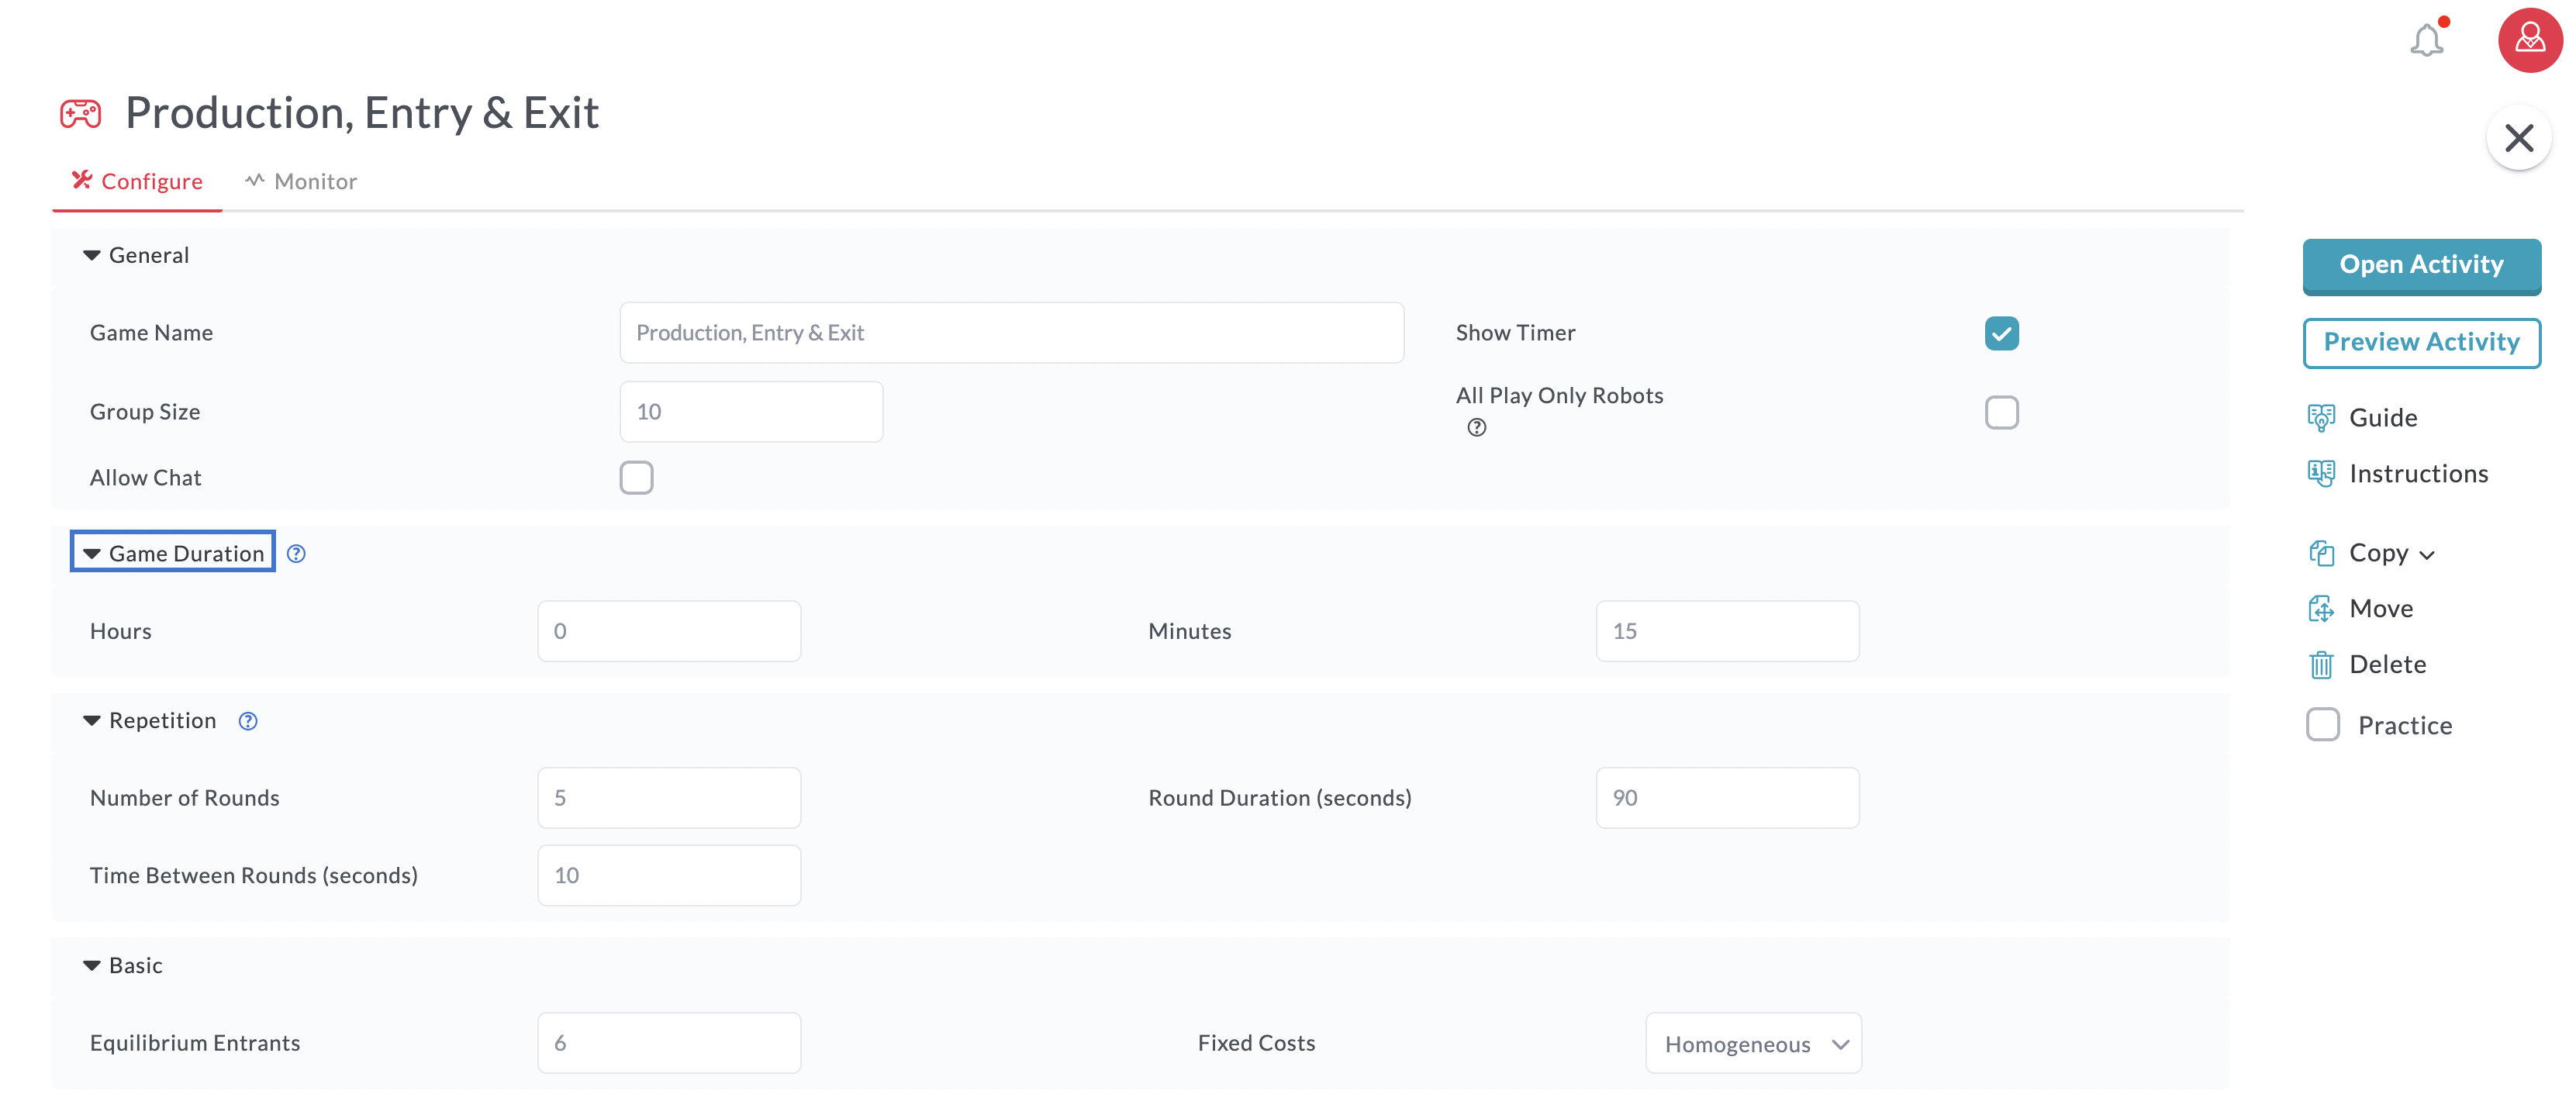This screenshot has height=1098, width=2576.
Task: Click the Group Size input field
Action: coord(751,412)
